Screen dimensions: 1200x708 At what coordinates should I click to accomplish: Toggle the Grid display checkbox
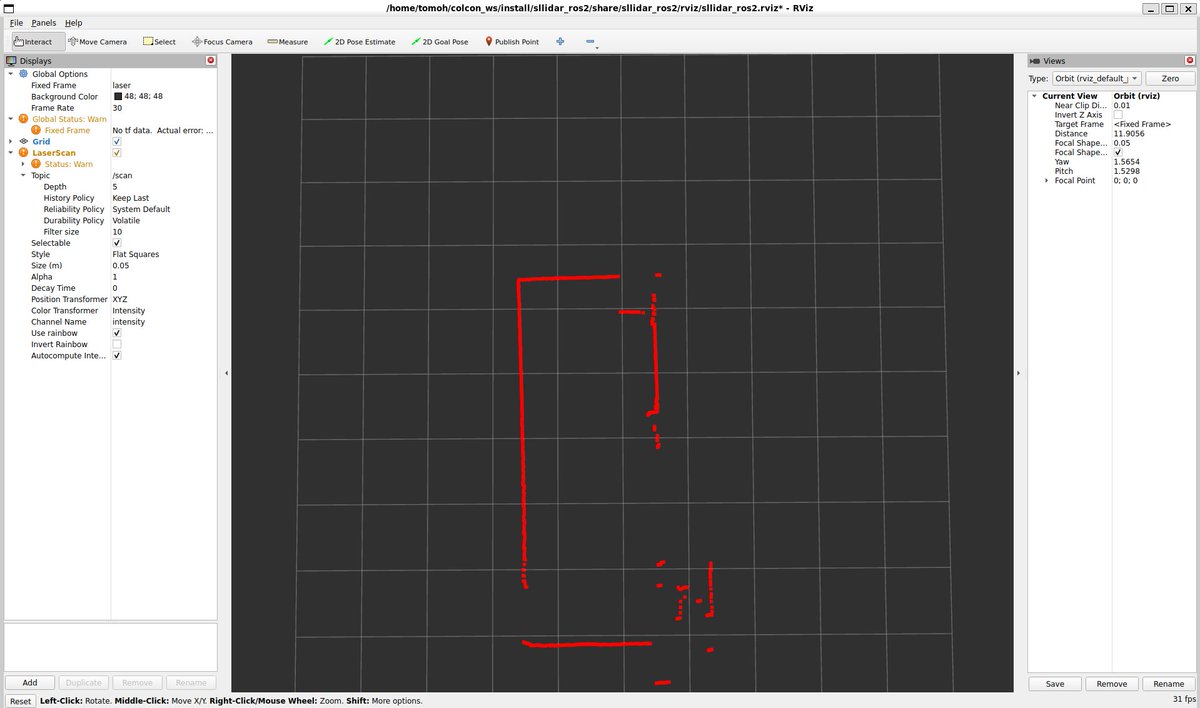pos(117,142)
